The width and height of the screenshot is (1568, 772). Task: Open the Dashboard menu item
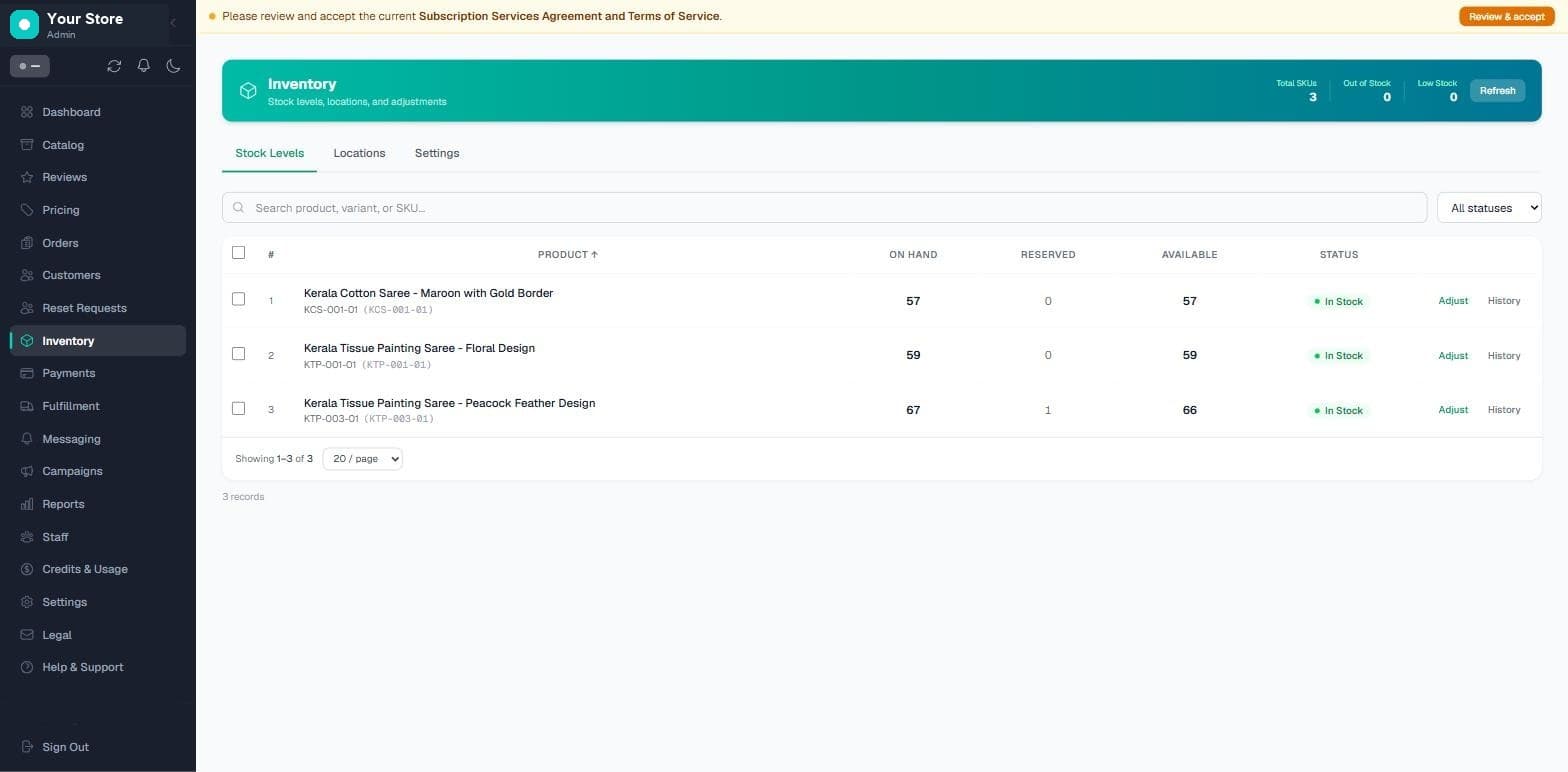pos(97,112)
